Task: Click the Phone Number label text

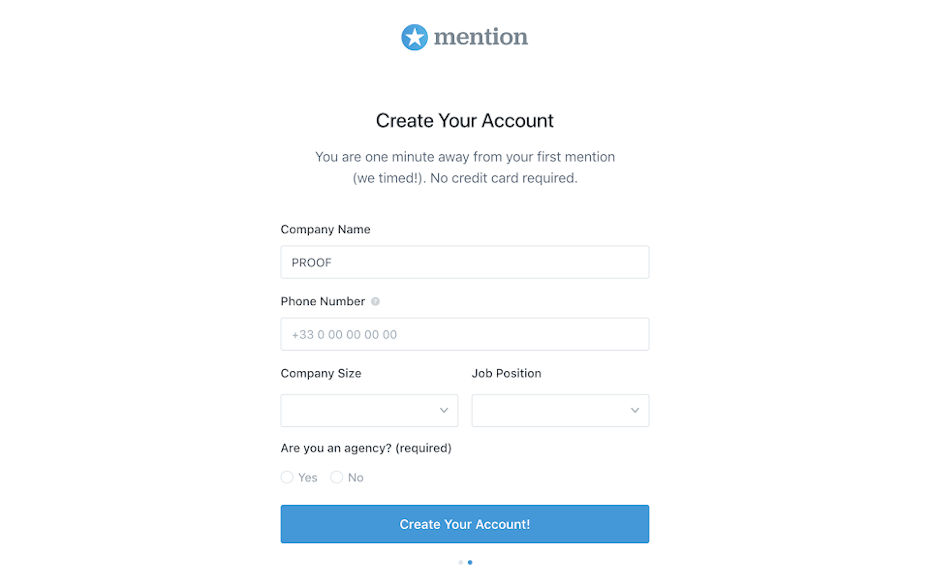Action: pos(322,301)
